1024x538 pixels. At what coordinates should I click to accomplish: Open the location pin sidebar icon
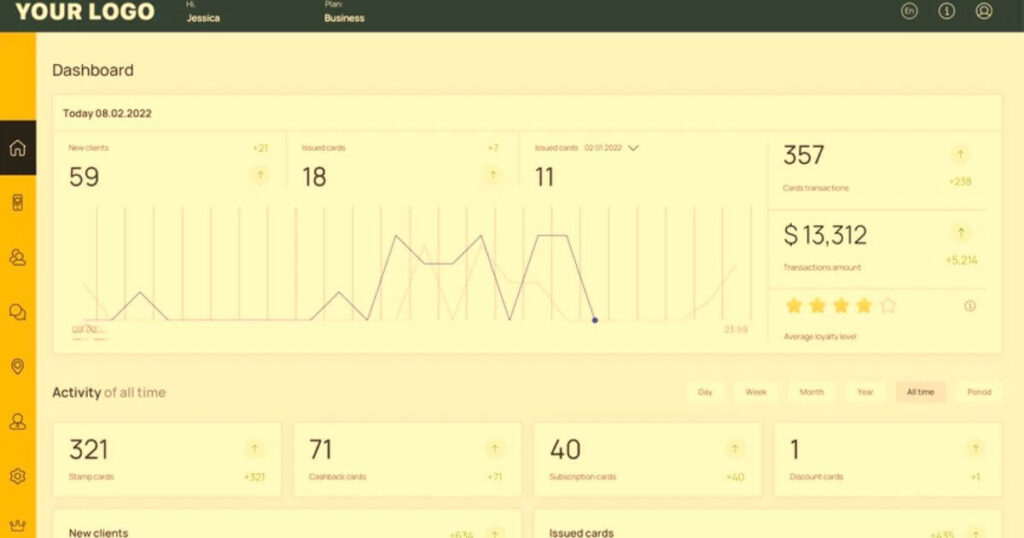tap(18, 366)
